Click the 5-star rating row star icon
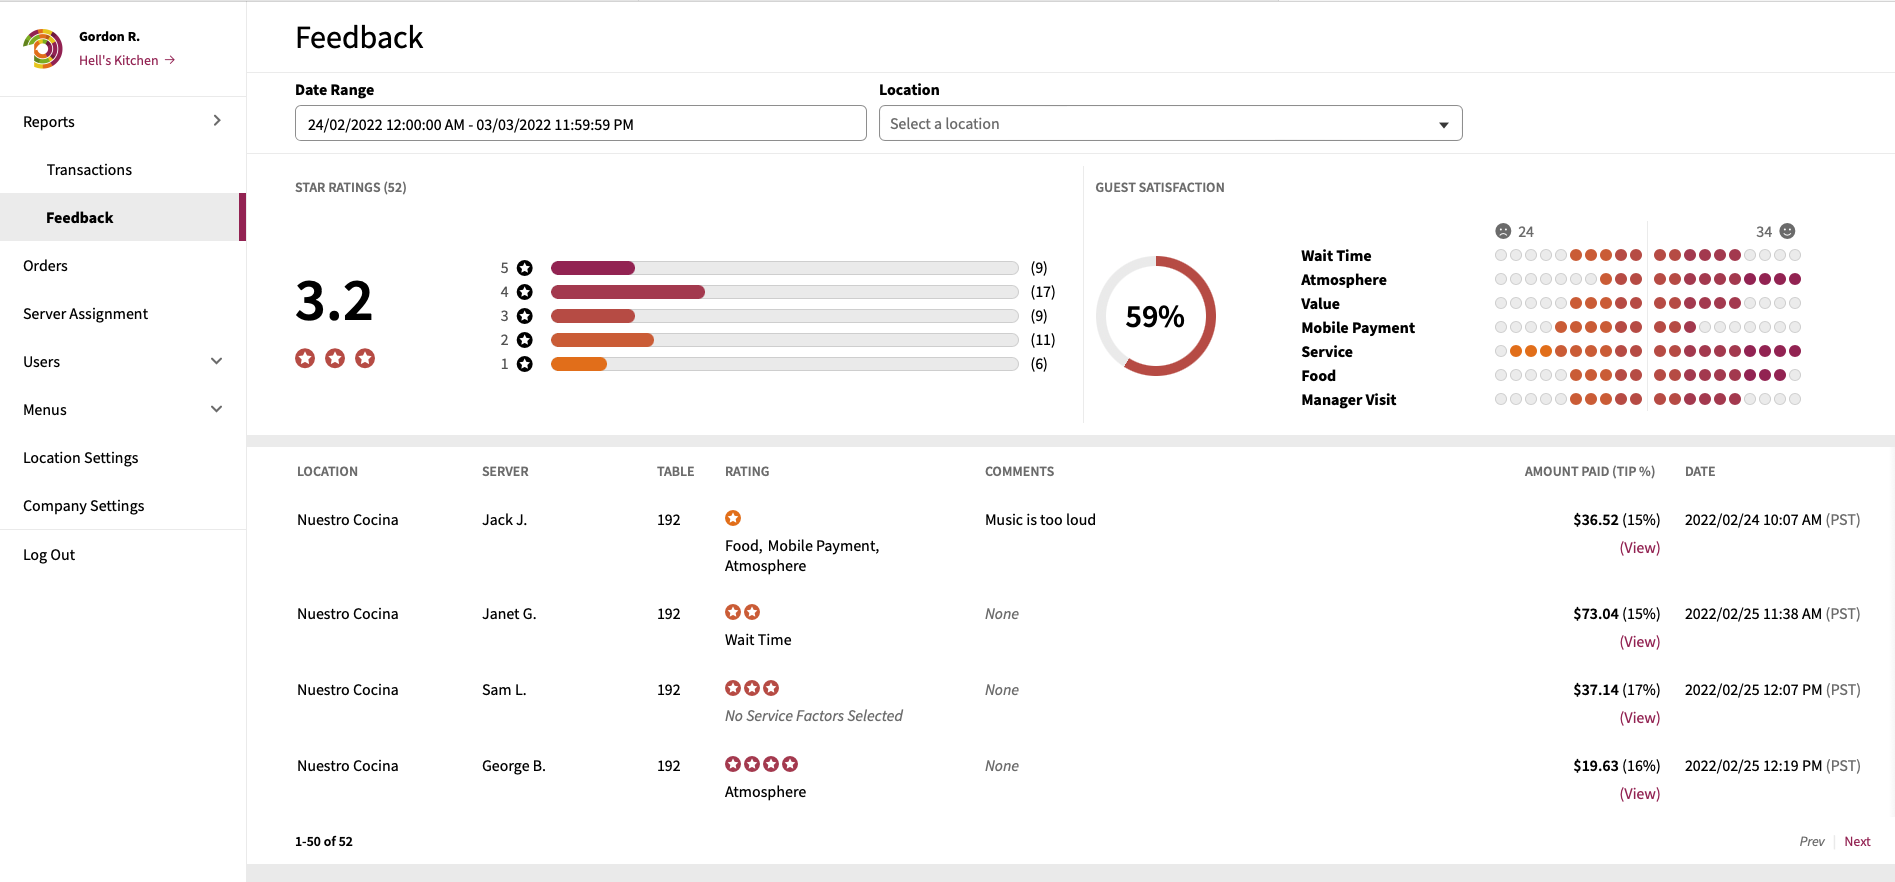1895x882 pixels. click(525, 268)
